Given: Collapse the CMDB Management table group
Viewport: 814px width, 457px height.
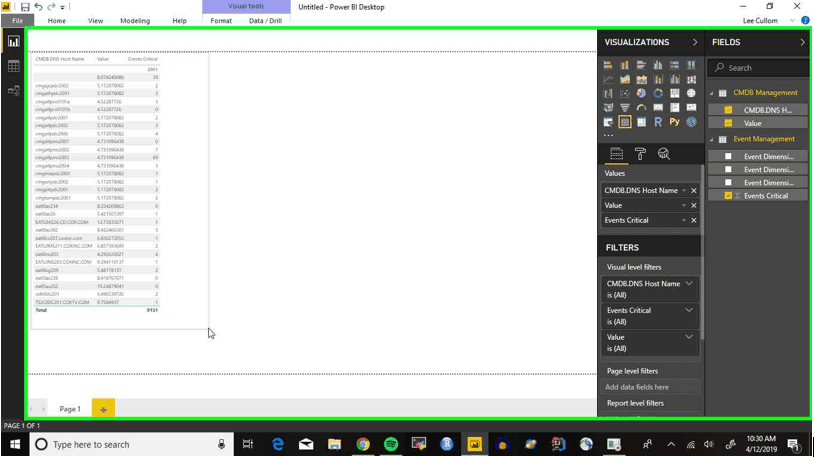Looking at the screenshot, I should point(712,93).
